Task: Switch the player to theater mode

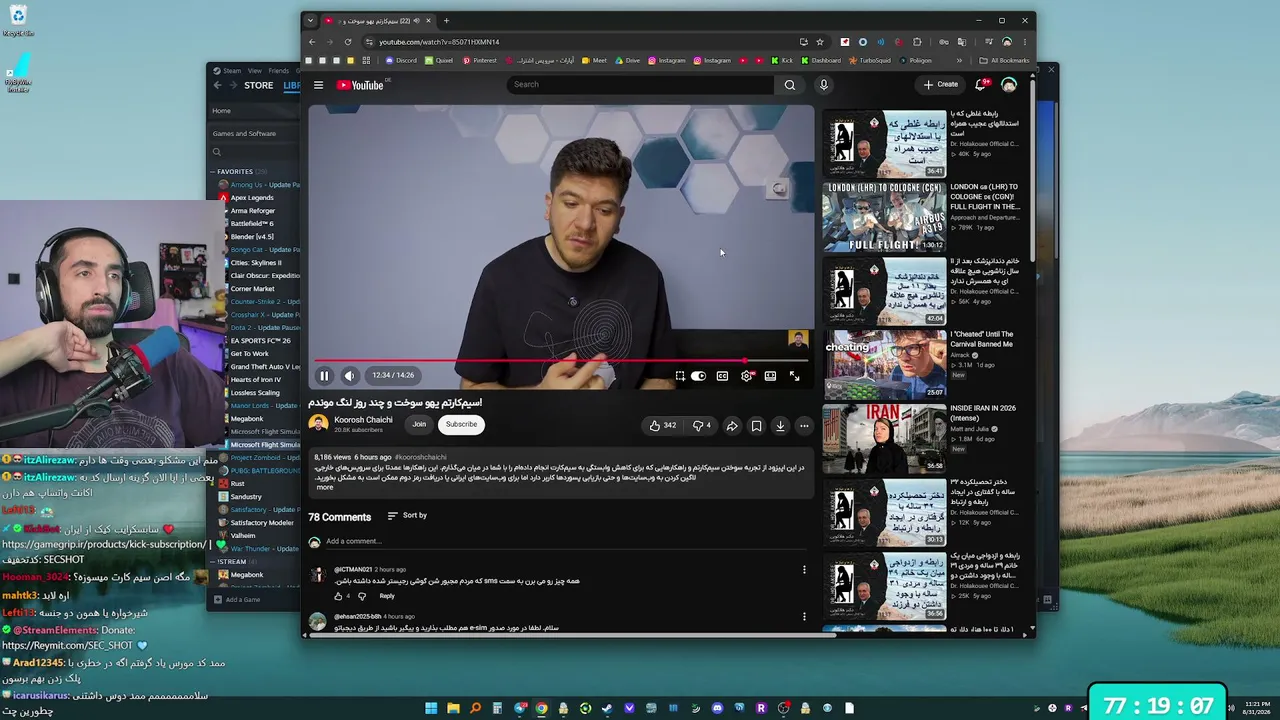Action: point(770,376)
